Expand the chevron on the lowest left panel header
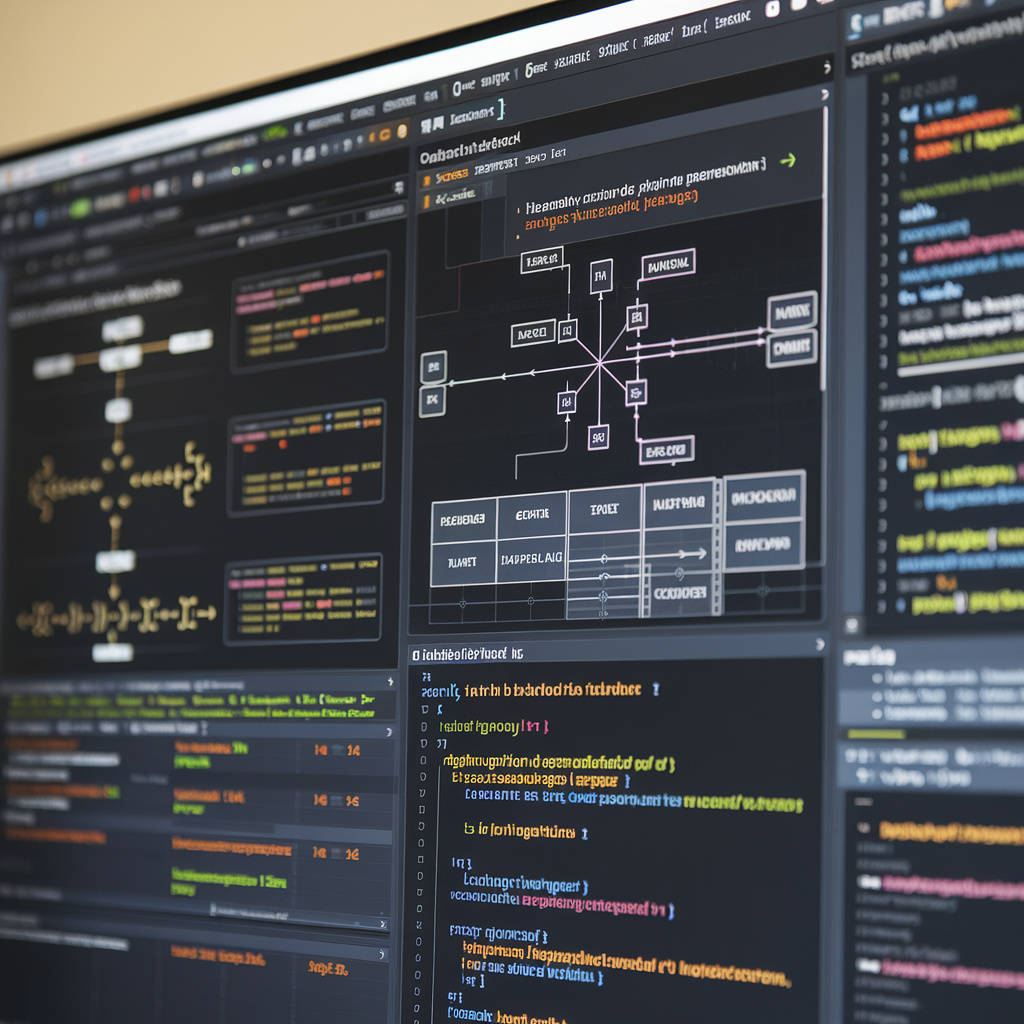 (381, 954)
